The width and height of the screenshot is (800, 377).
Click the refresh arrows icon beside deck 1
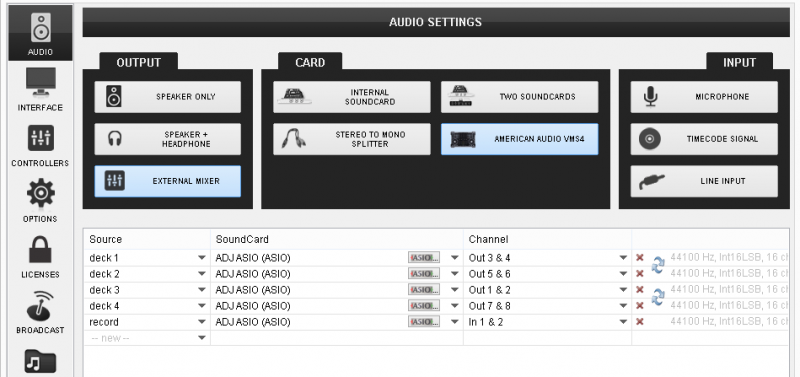[x=658, y=265]
